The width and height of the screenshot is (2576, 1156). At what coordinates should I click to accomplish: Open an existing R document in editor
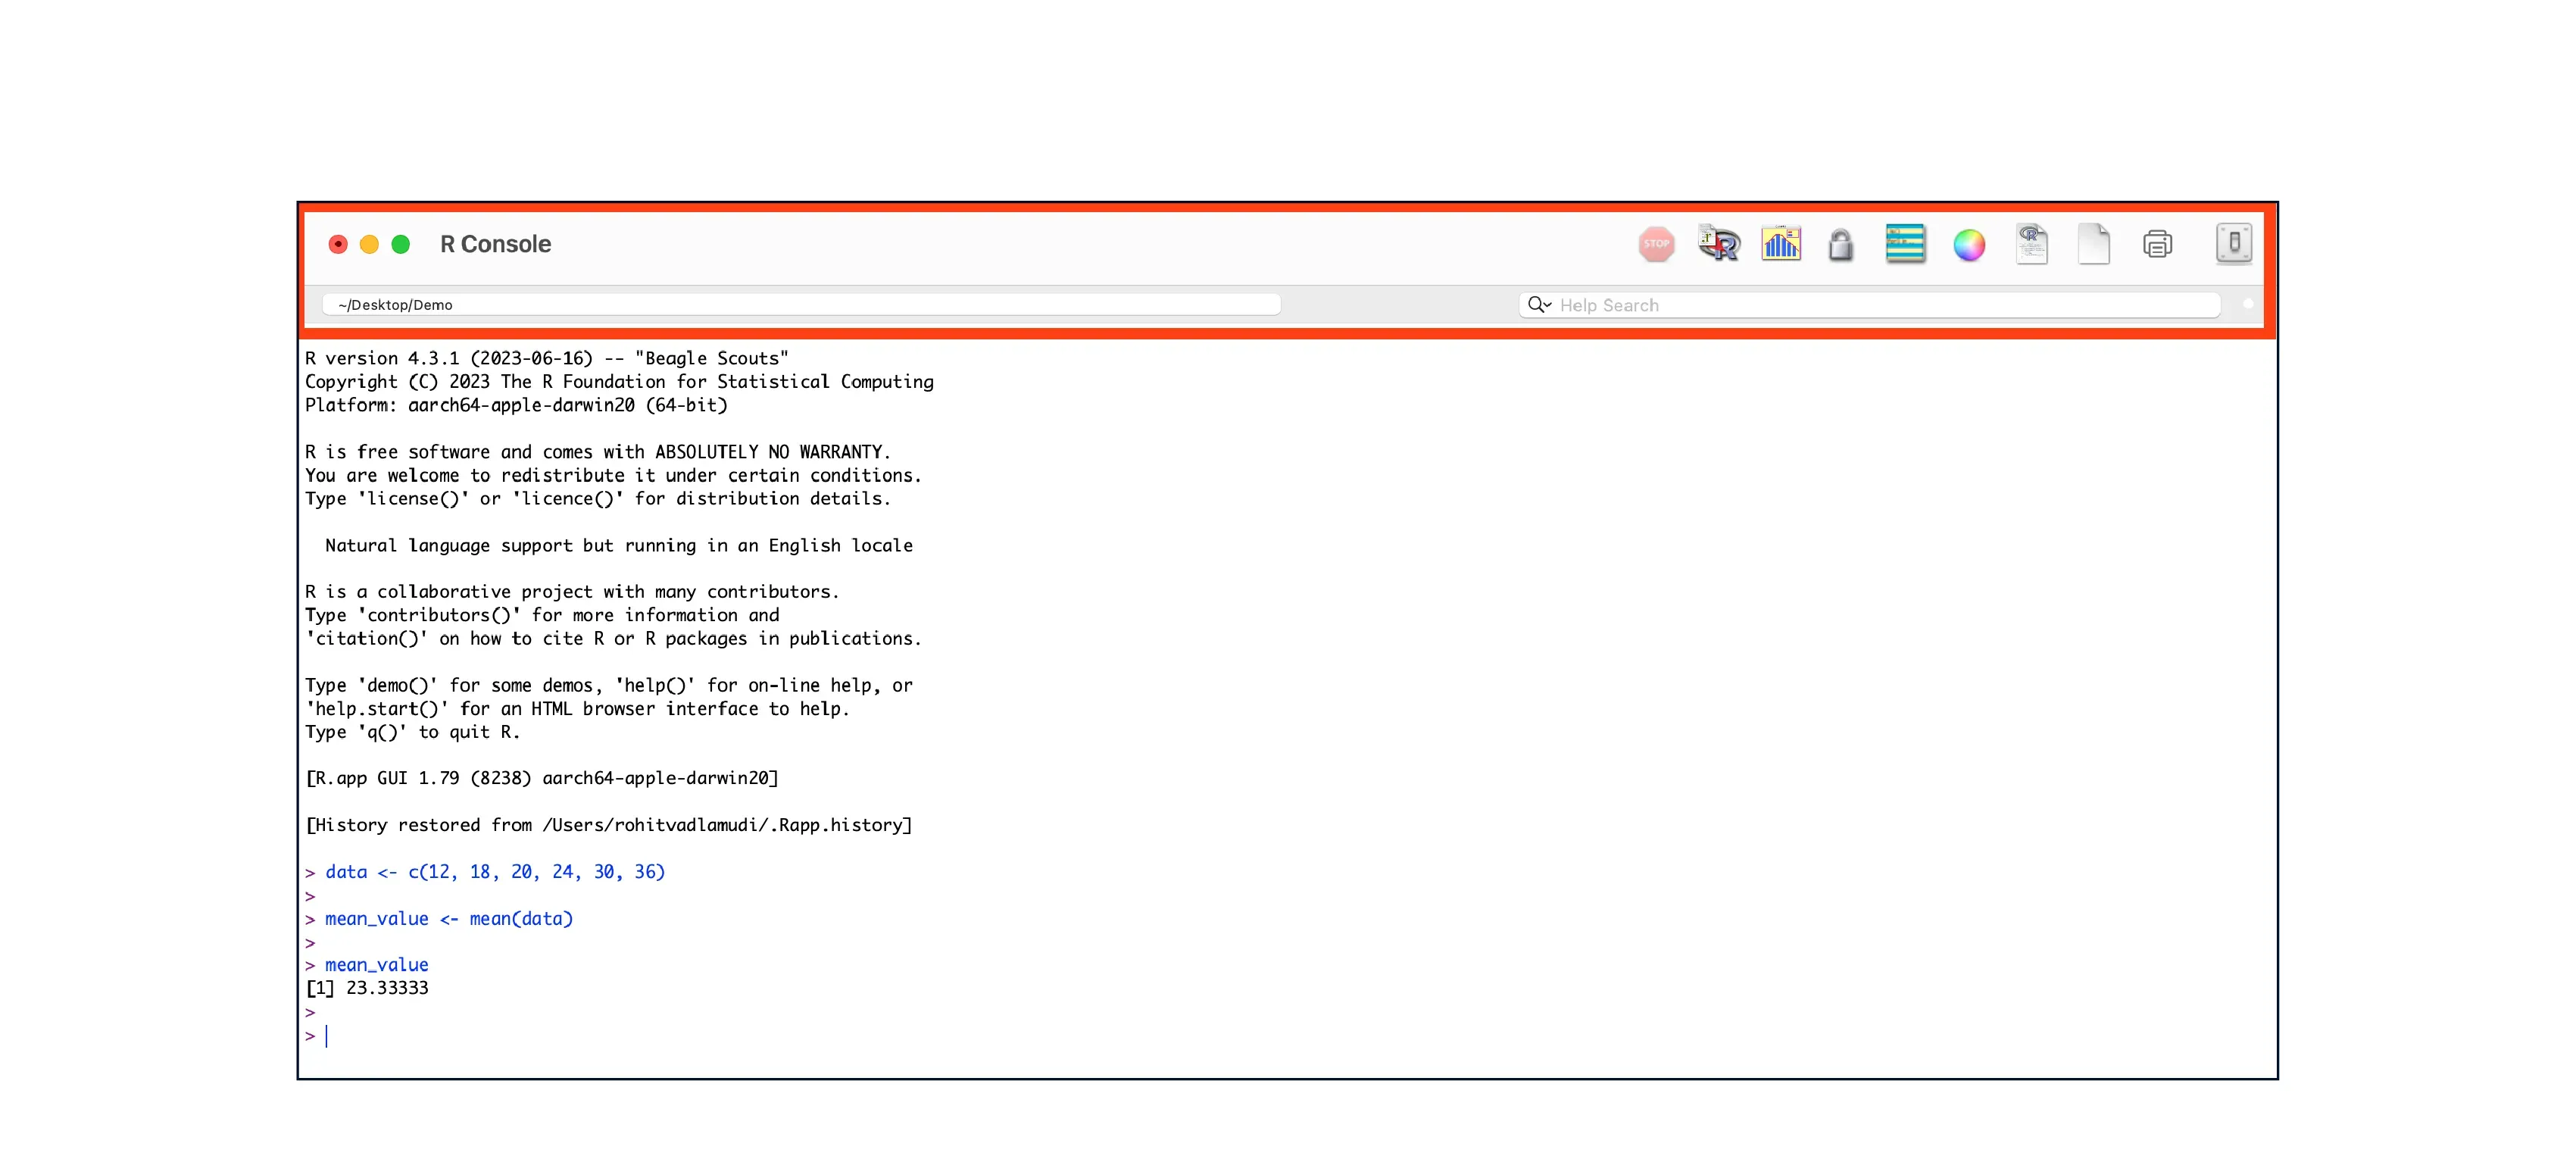tap(2031, 244)
